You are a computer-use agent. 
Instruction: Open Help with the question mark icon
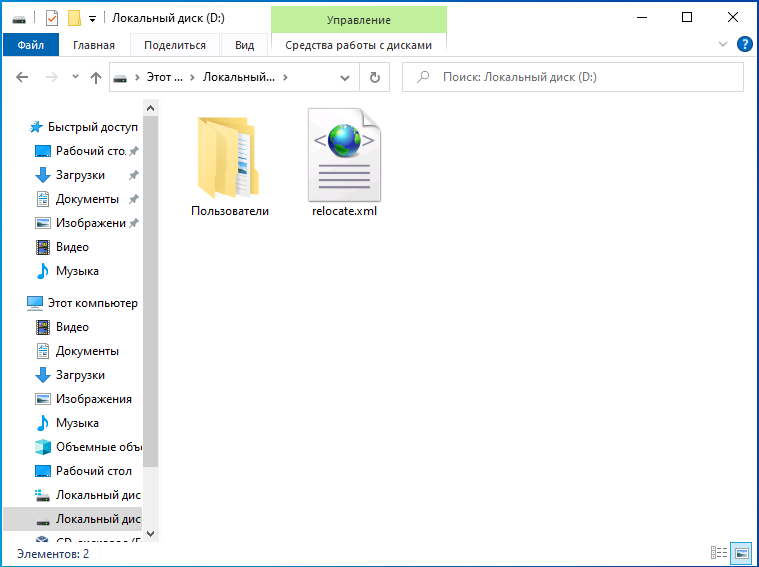tap(744, 45)
